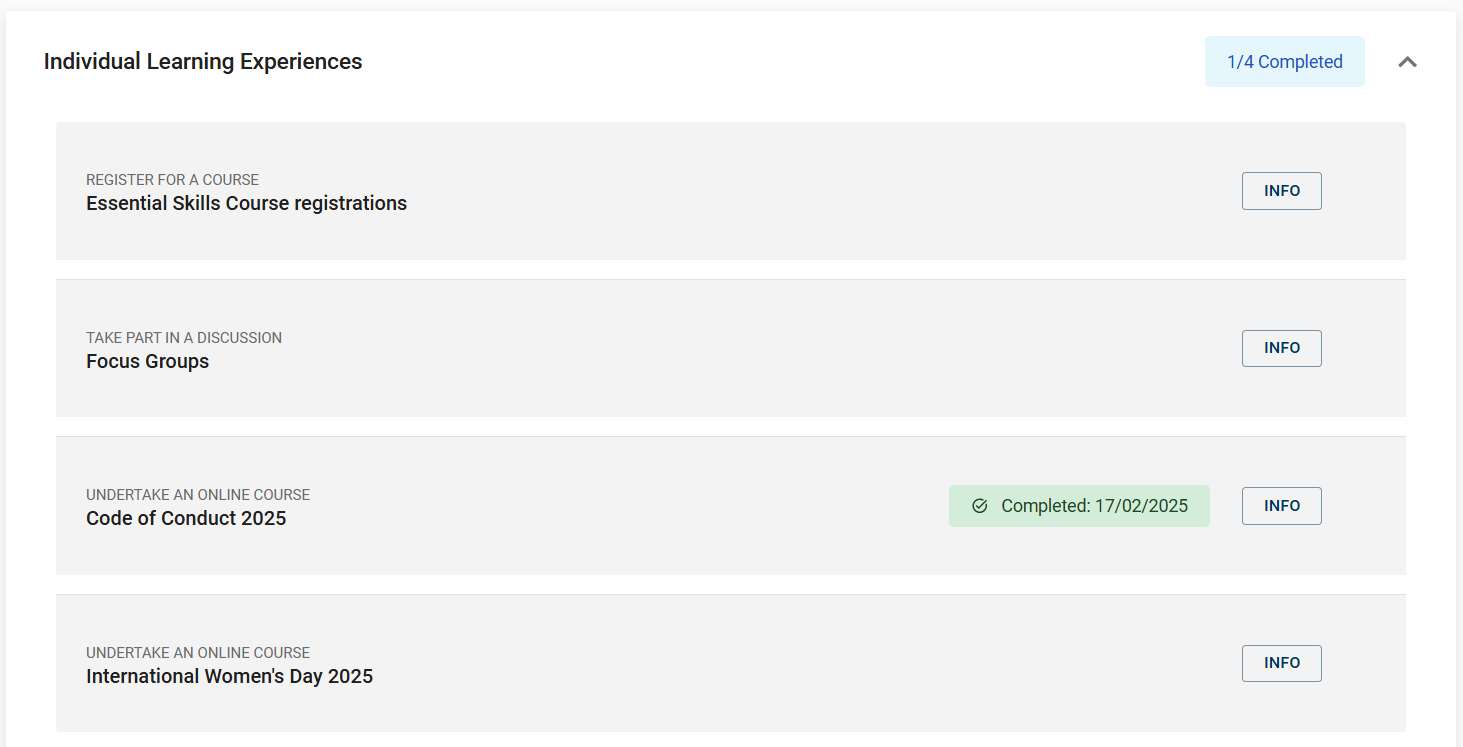Click the 1/4 Completed progress badge
1463x747 pixels.
[1284, 61]
